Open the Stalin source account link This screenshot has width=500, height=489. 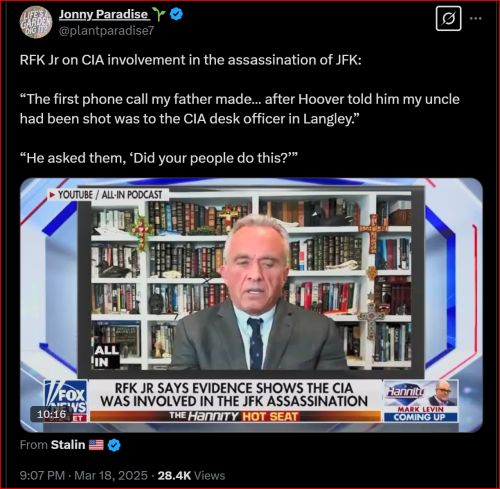click(68, 445)
